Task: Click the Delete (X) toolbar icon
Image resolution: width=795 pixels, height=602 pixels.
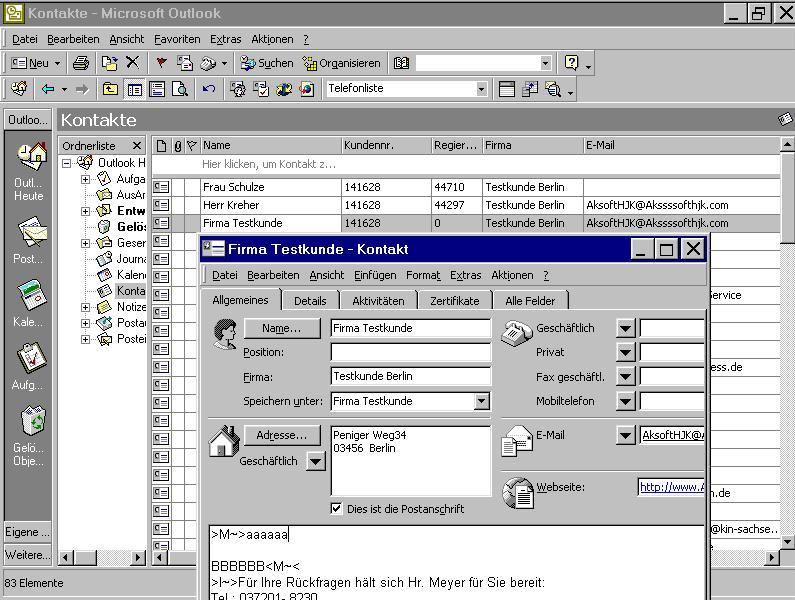Action: [x=132, y=63]
